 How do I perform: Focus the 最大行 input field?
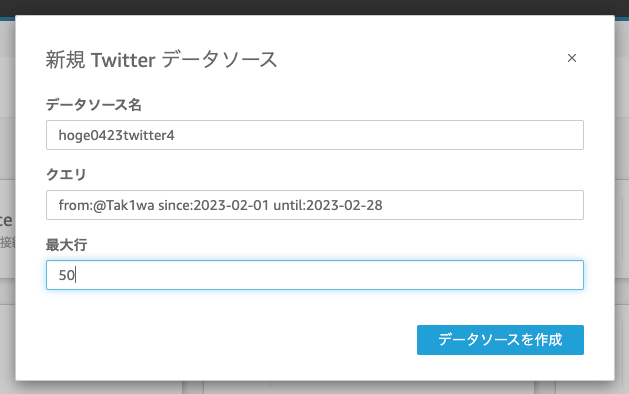click(x=315, y=275)
